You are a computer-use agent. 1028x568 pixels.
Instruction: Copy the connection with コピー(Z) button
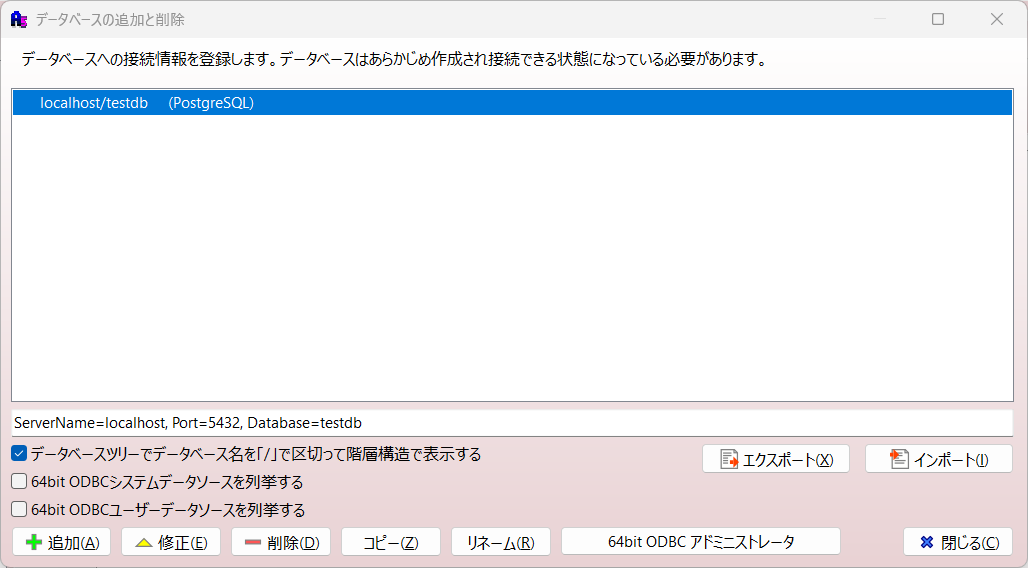point(391,542)
